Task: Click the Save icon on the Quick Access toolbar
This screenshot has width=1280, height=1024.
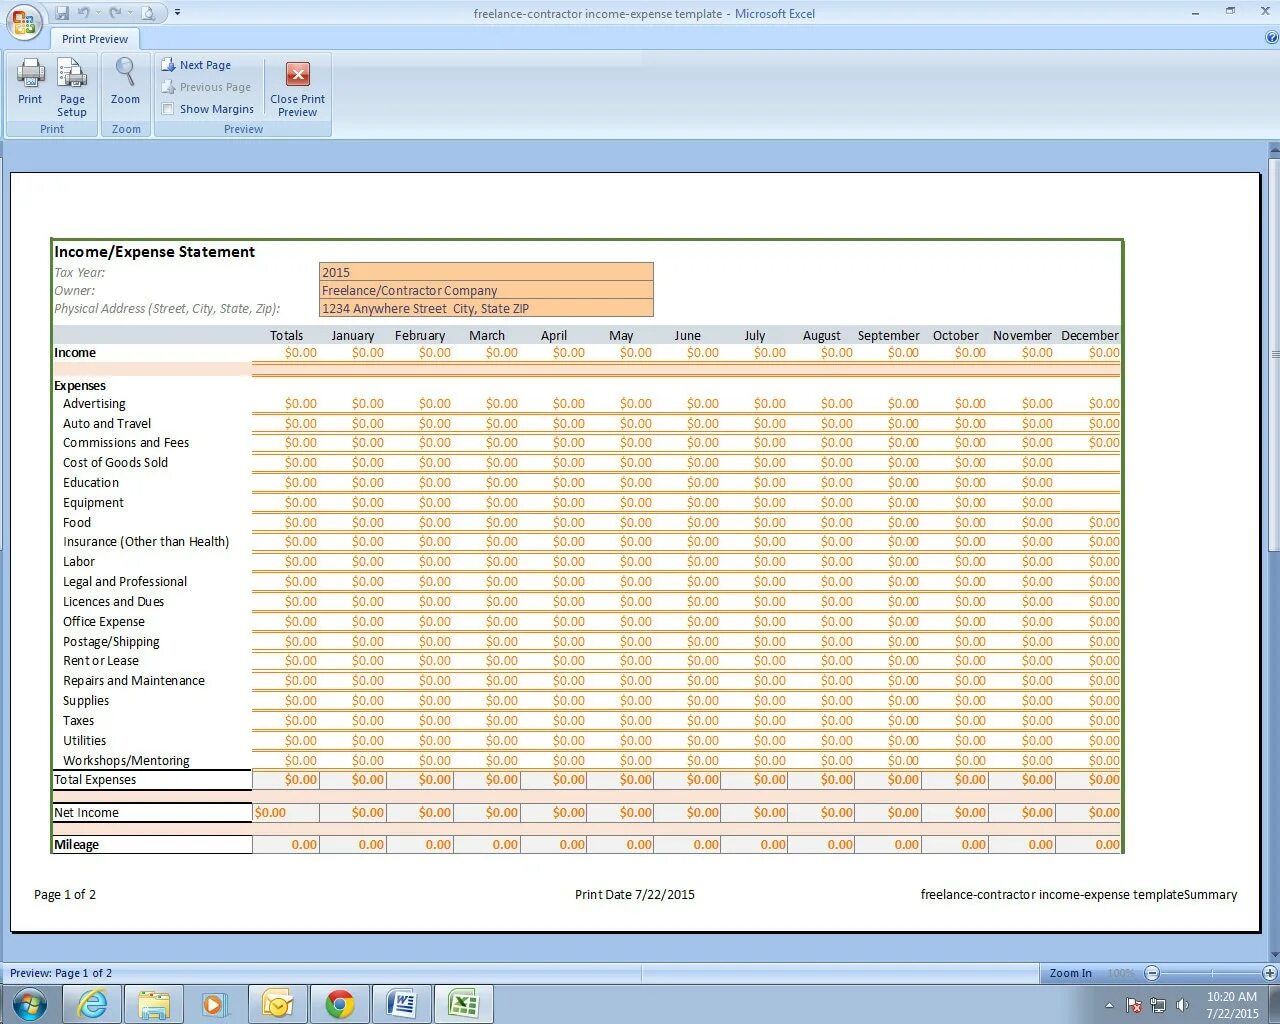Action: click(62, 13)
